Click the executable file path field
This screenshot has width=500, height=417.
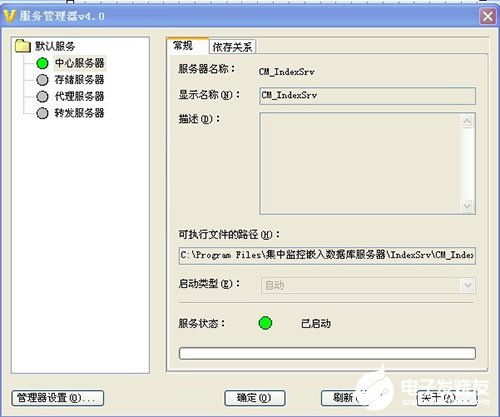[x=327, y=256]
